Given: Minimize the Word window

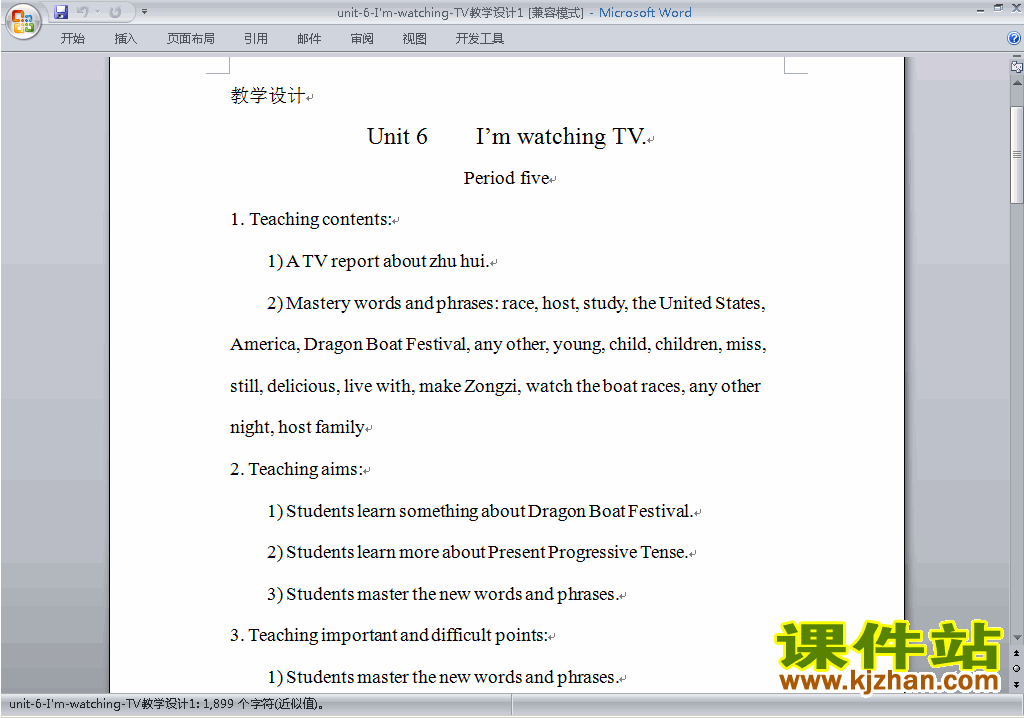Looking at the screenshot, I should [x=980, y=10].
